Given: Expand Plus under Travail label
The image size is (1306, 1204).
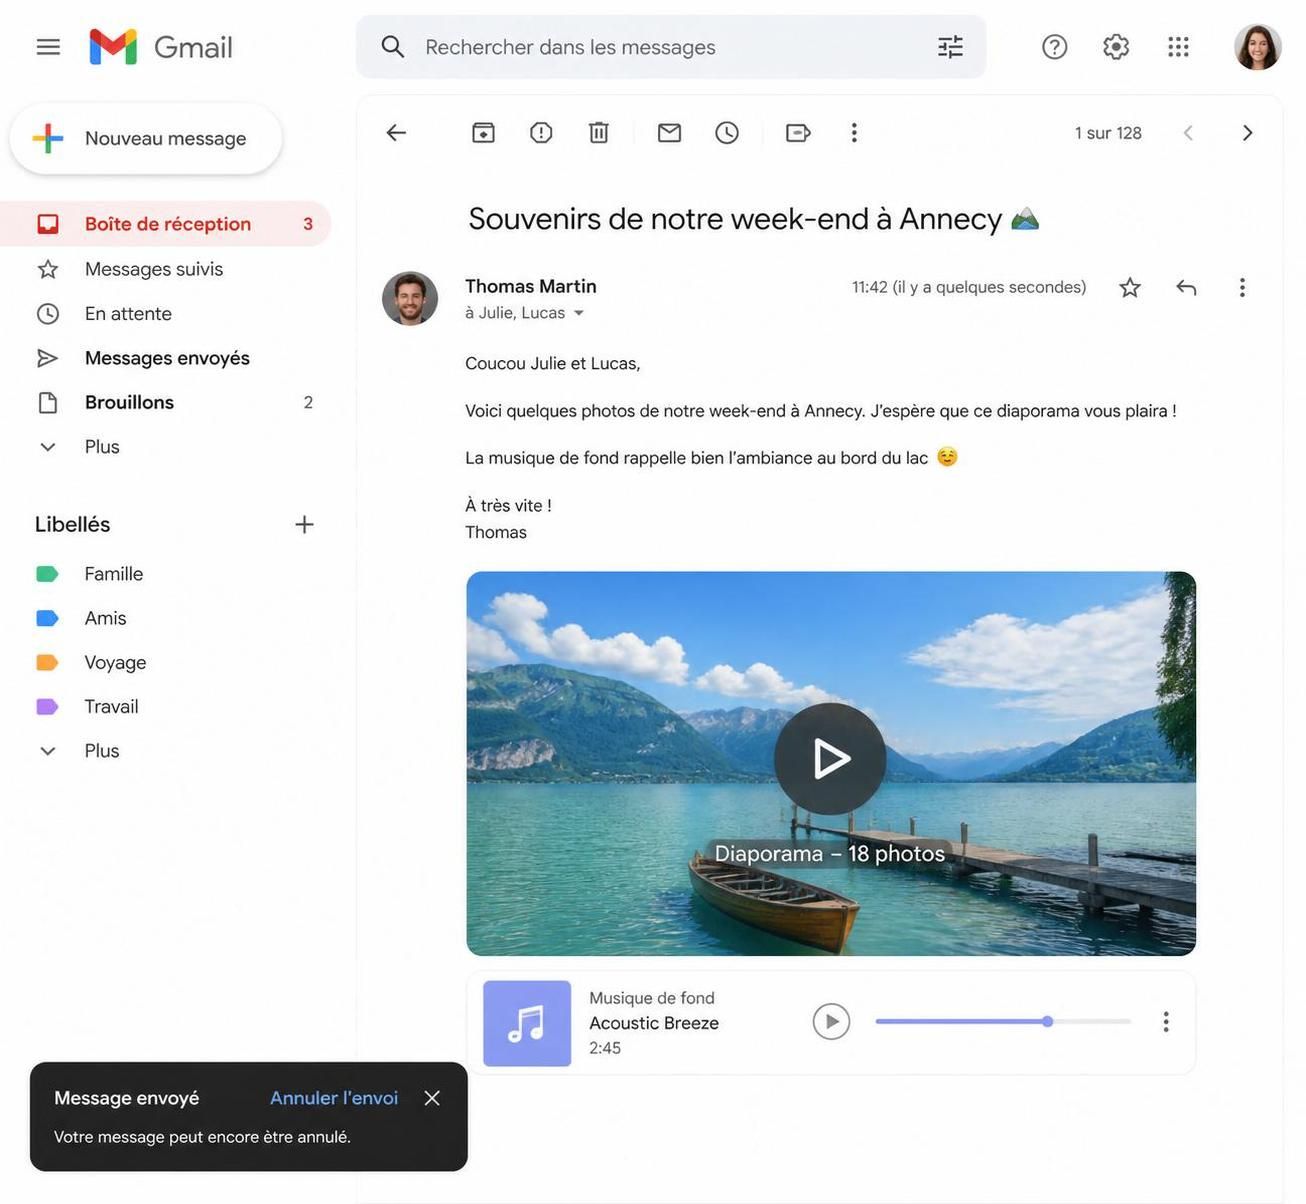Looking at the screenshot, I should [x=102, y=751].
